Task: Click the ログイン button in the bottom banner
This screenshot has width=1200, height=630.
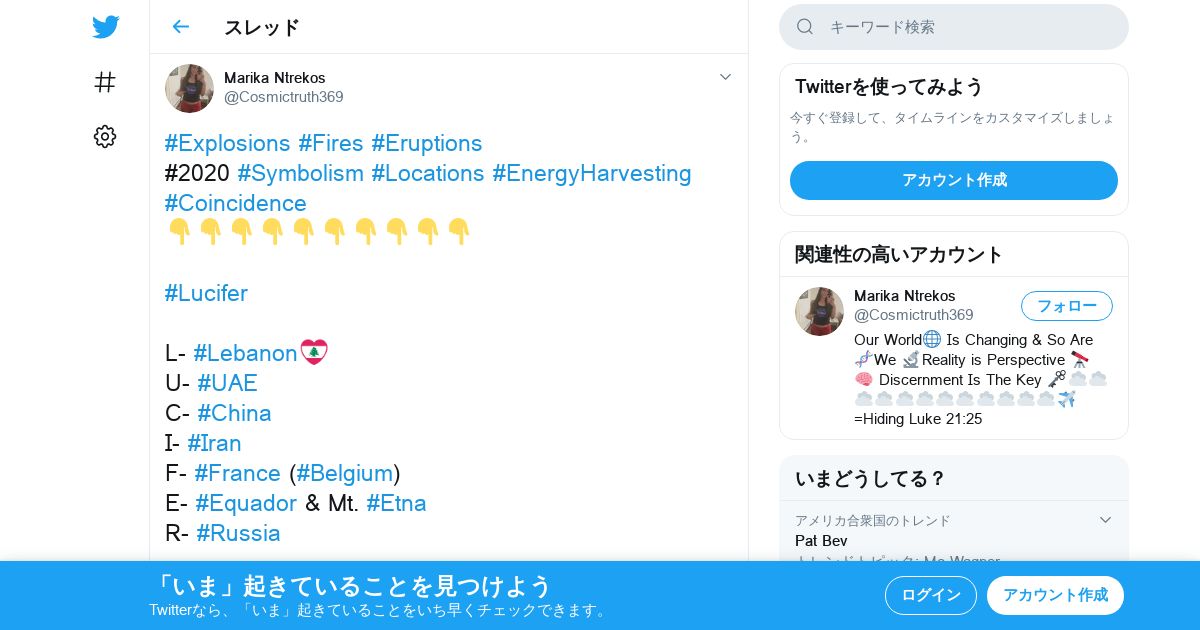Action: click(931, 595)
